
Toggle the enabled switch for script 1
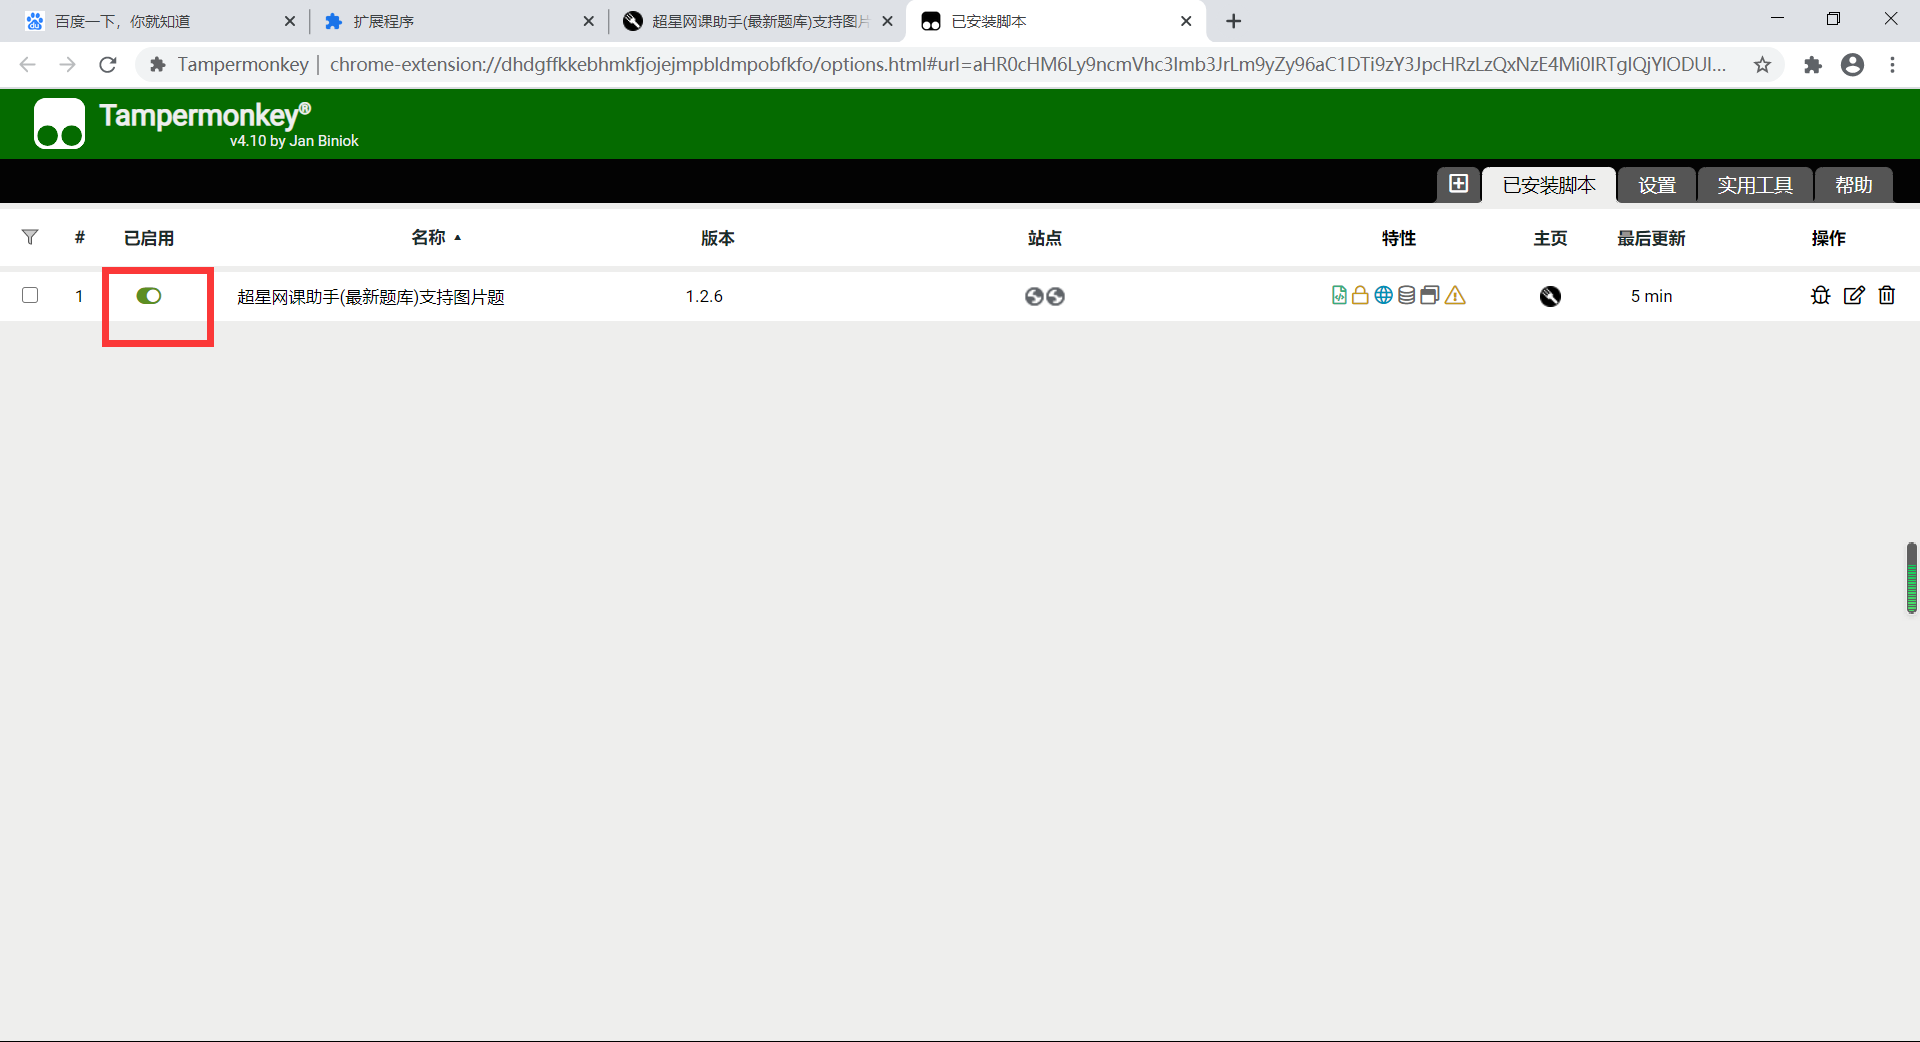[149, 296]
